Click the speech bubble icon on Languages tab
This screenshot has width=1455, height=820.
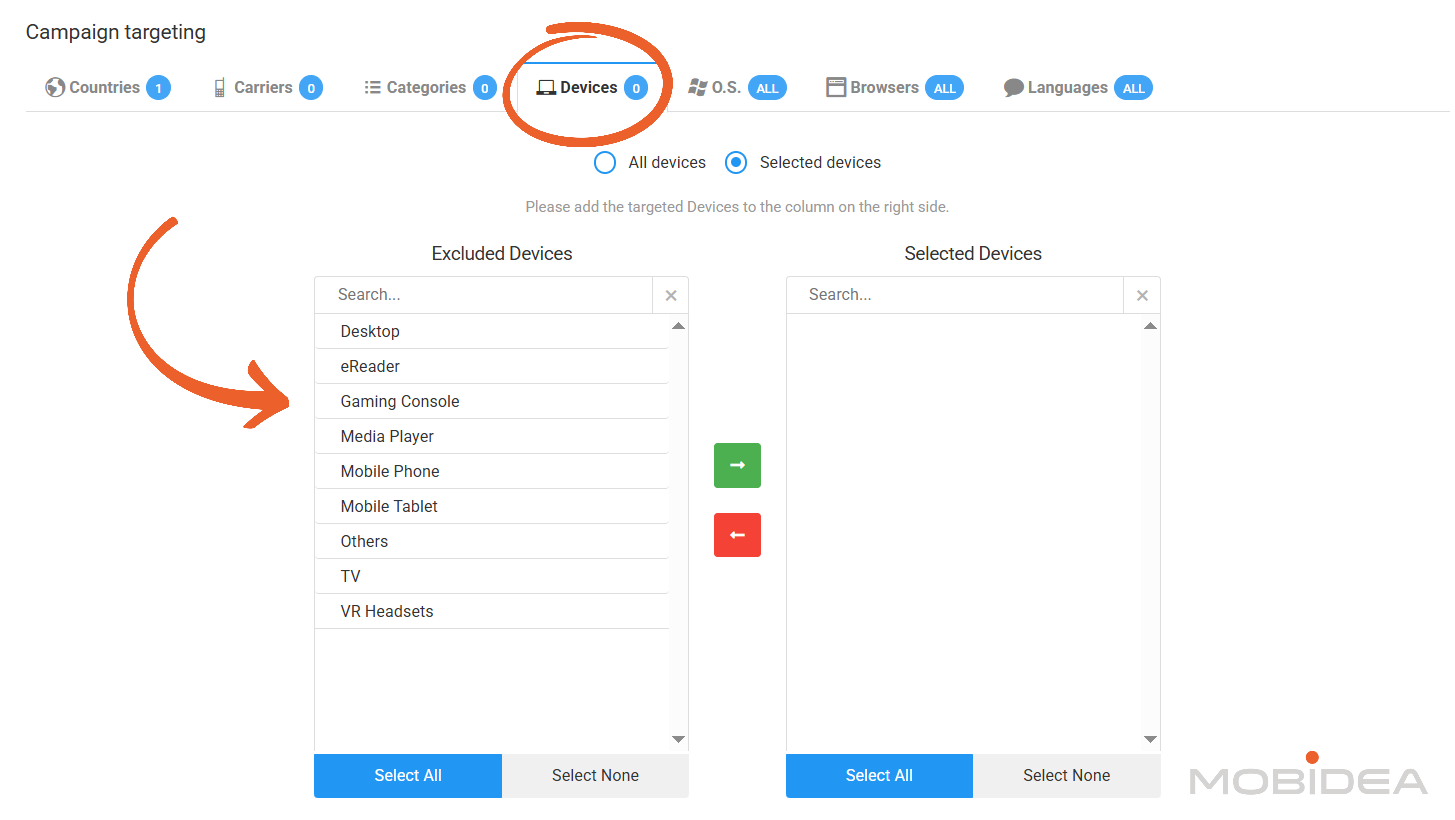click(1013, 88)
